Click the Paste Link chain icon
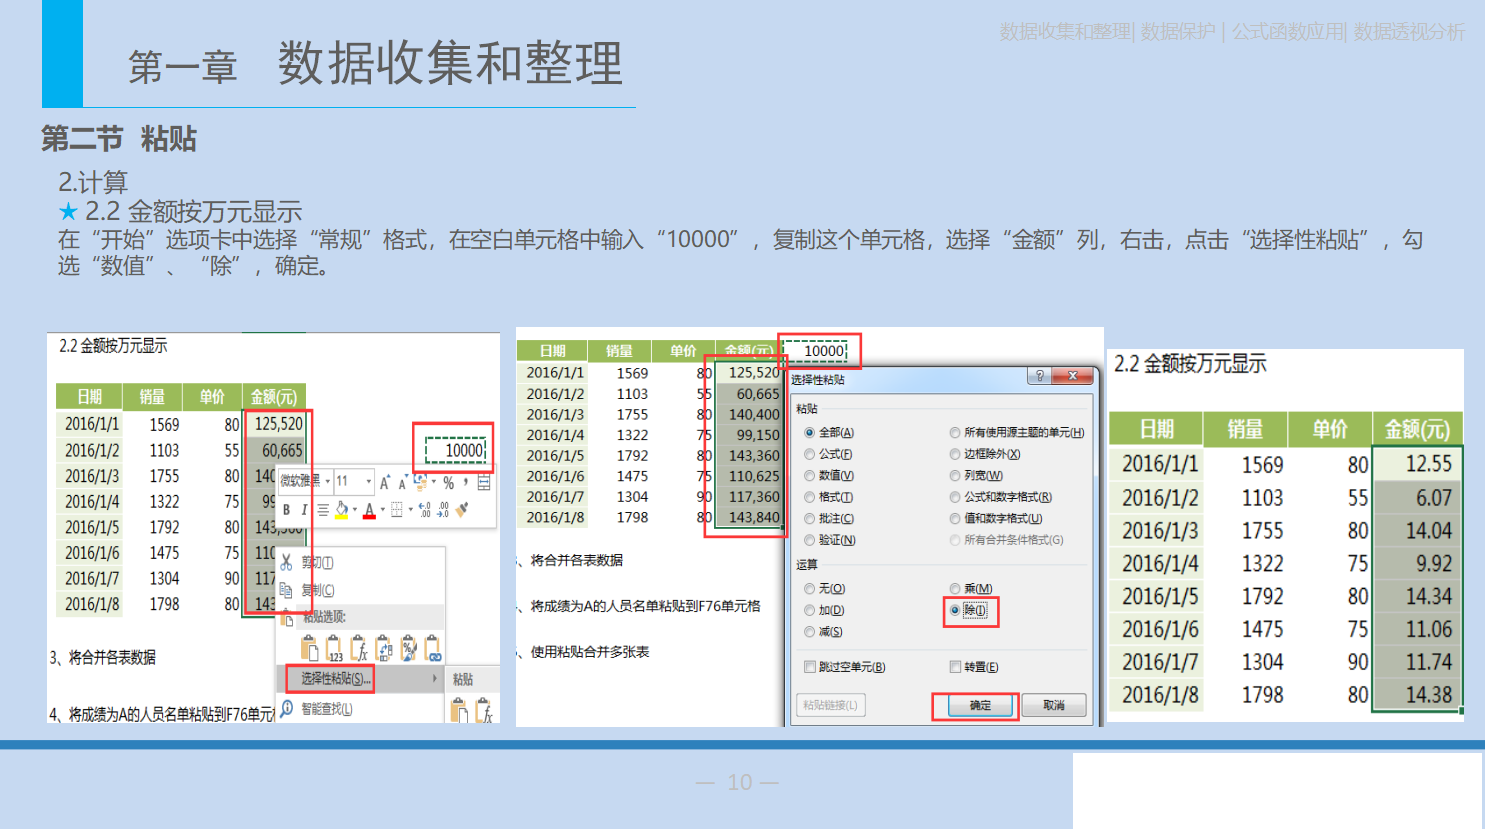 (433, 649)
